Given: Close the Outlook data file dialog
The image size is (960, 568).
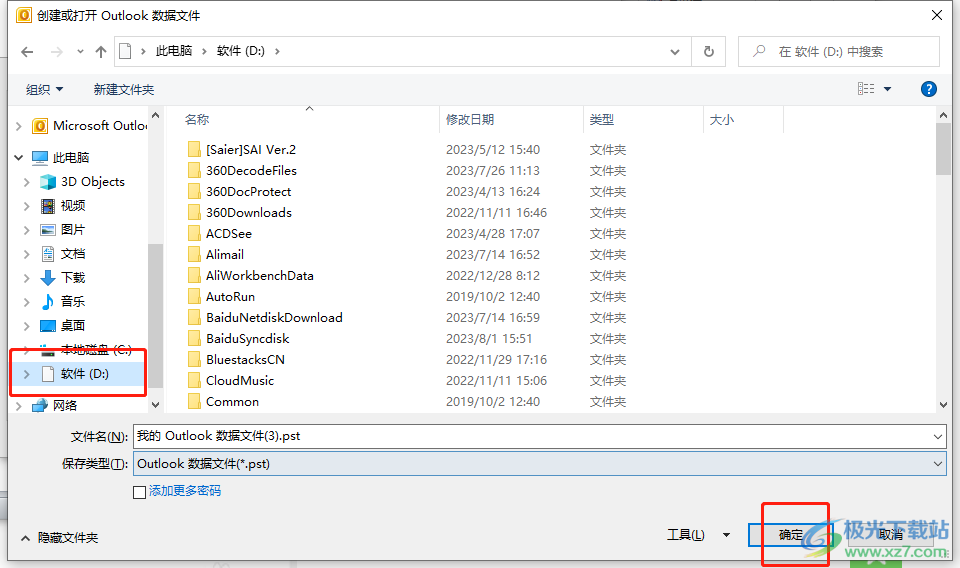Looking at the screenshot, I should tap(937, 15).
